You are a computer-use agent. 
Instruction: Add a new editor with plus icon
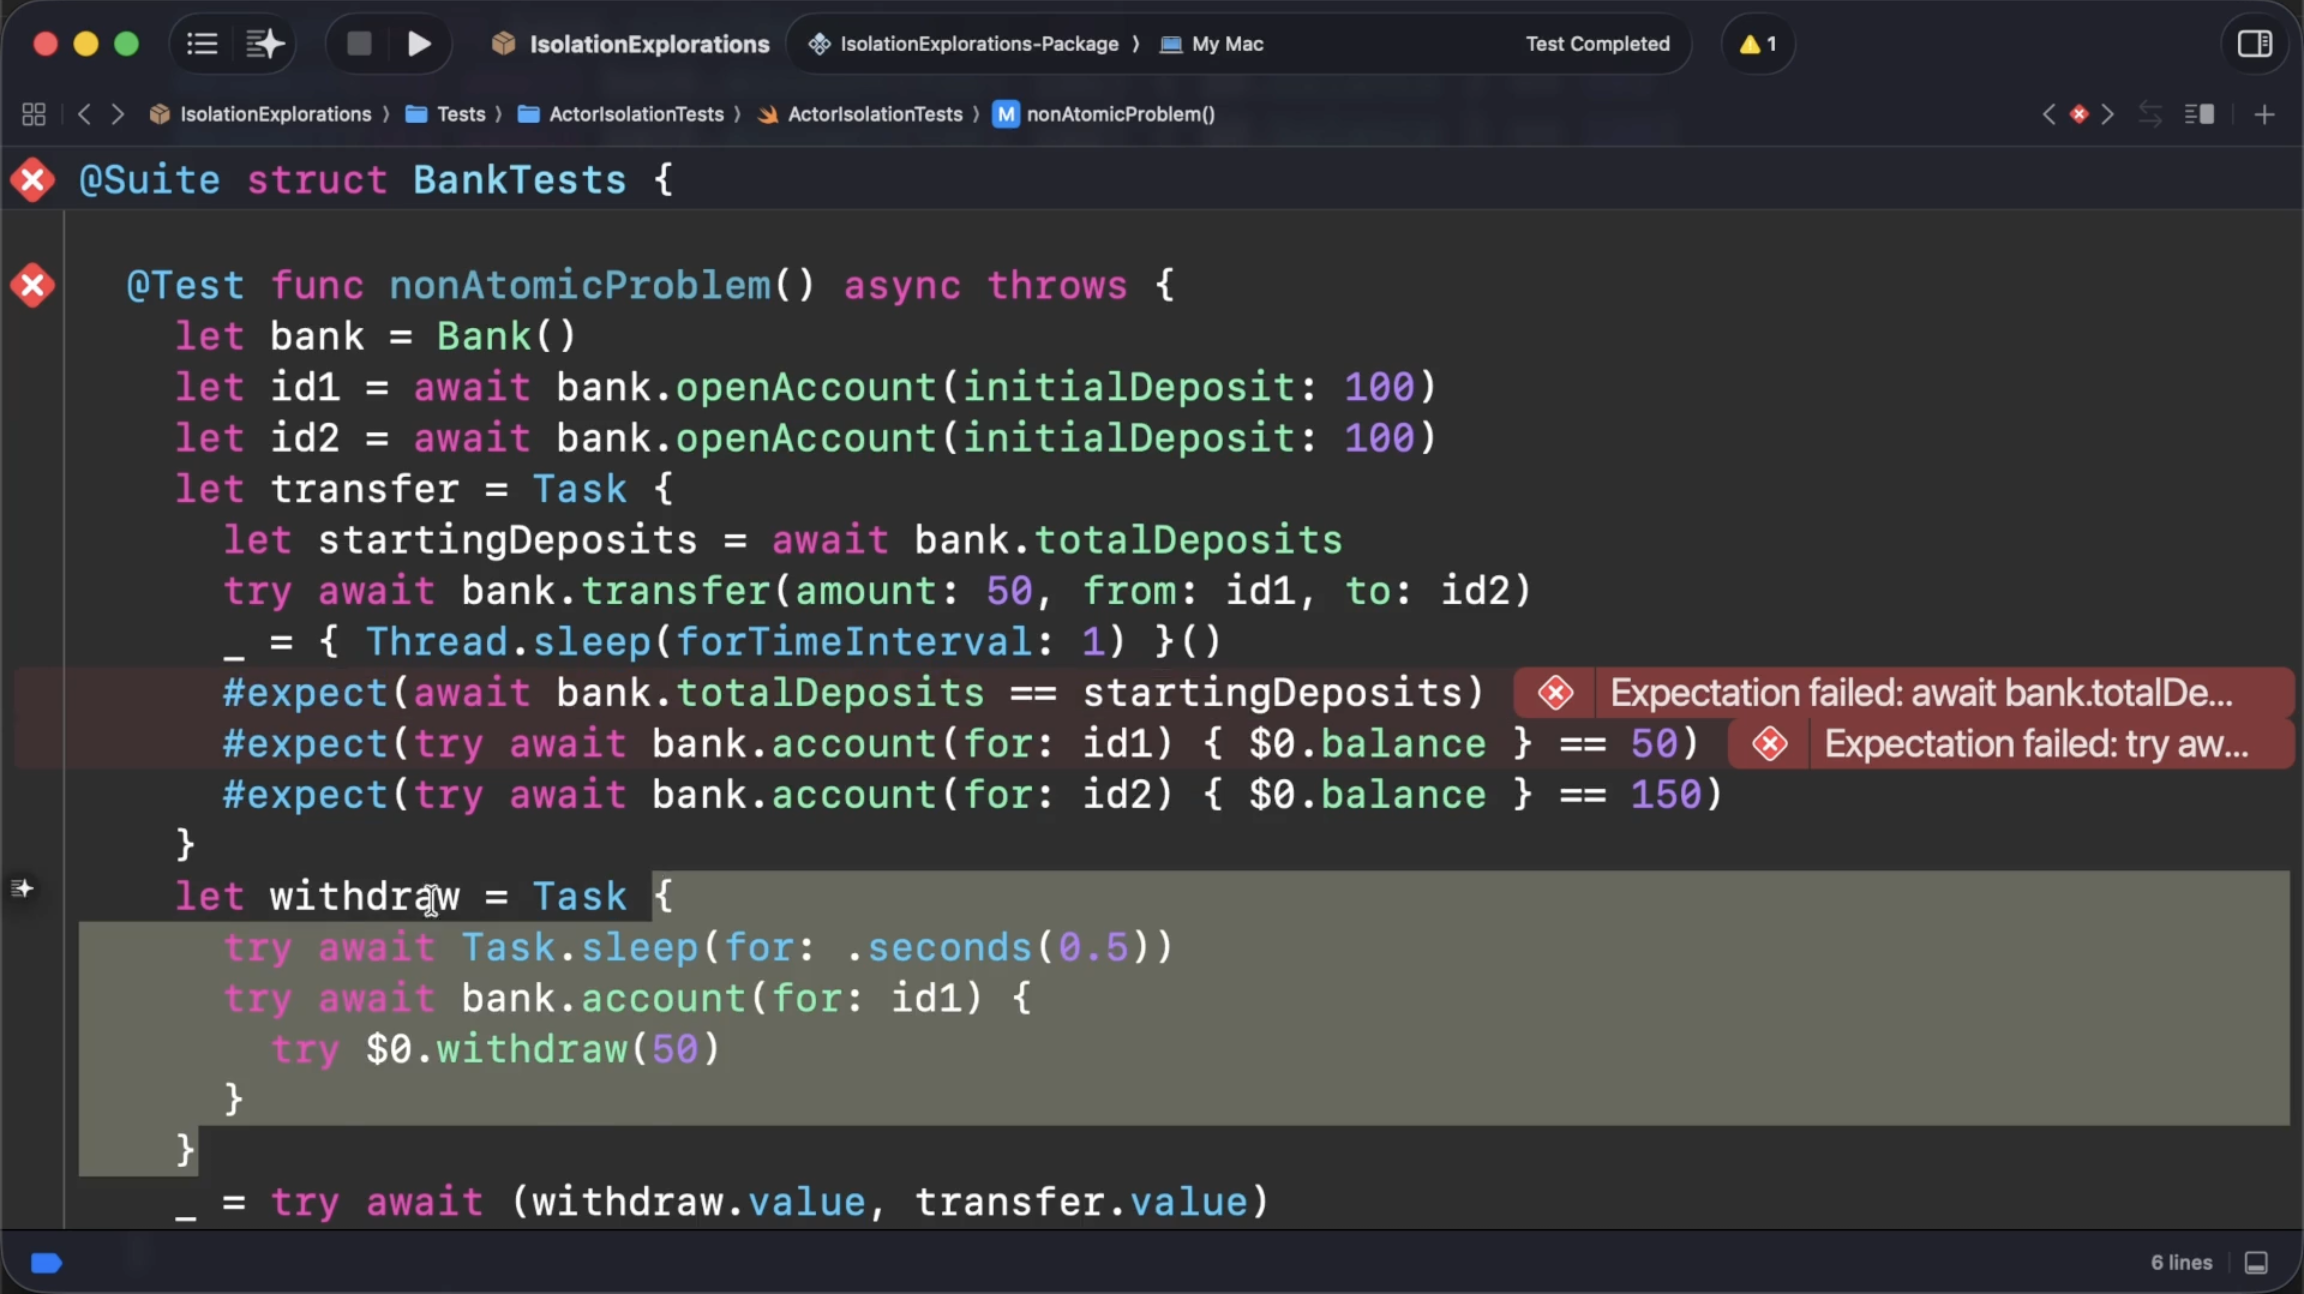coord(2264,114)
